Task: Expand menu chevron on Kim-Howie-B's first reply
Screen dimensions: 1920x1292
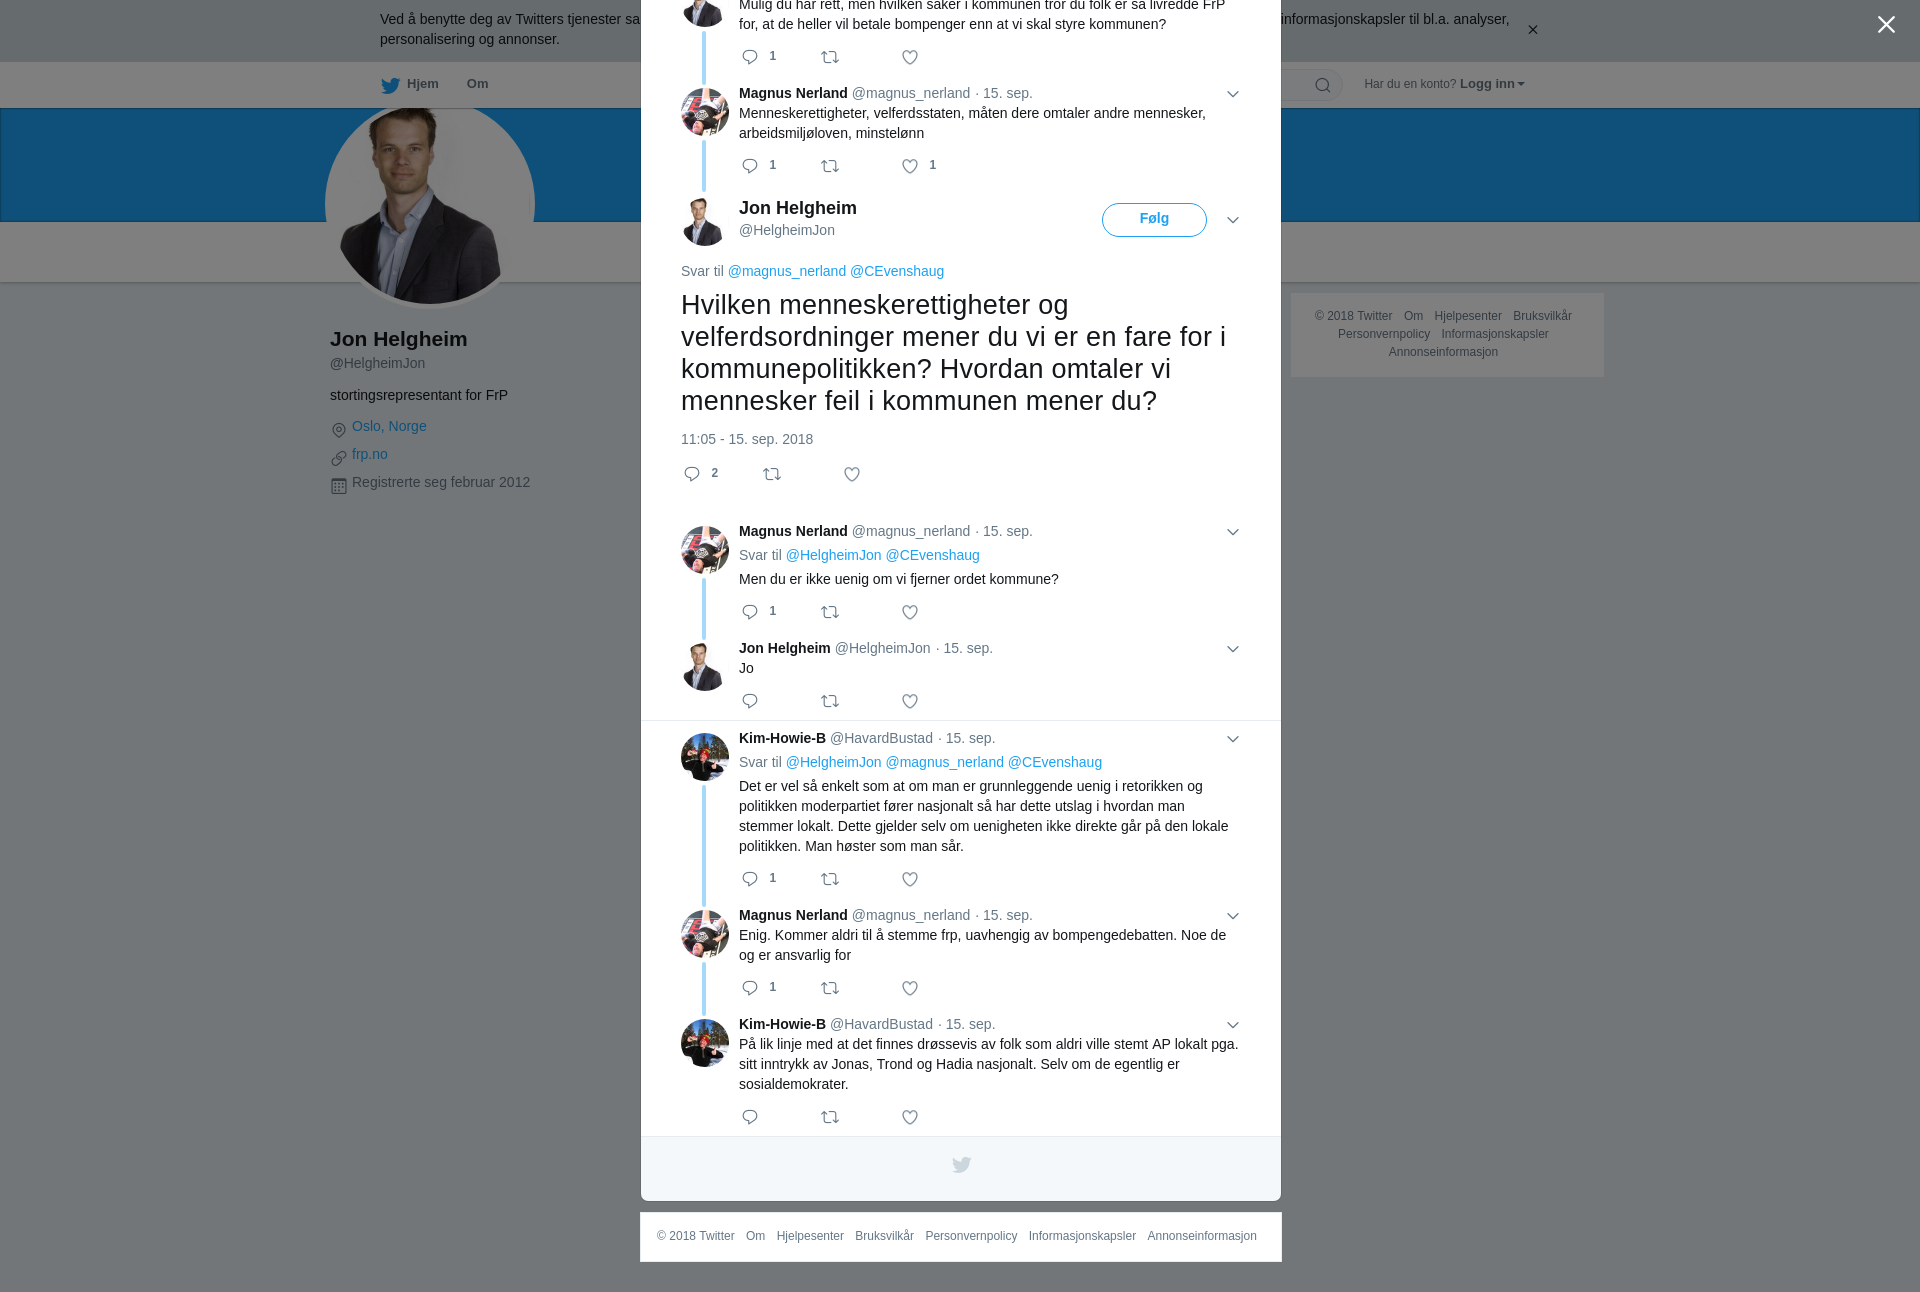Action: coord(1233,739)
